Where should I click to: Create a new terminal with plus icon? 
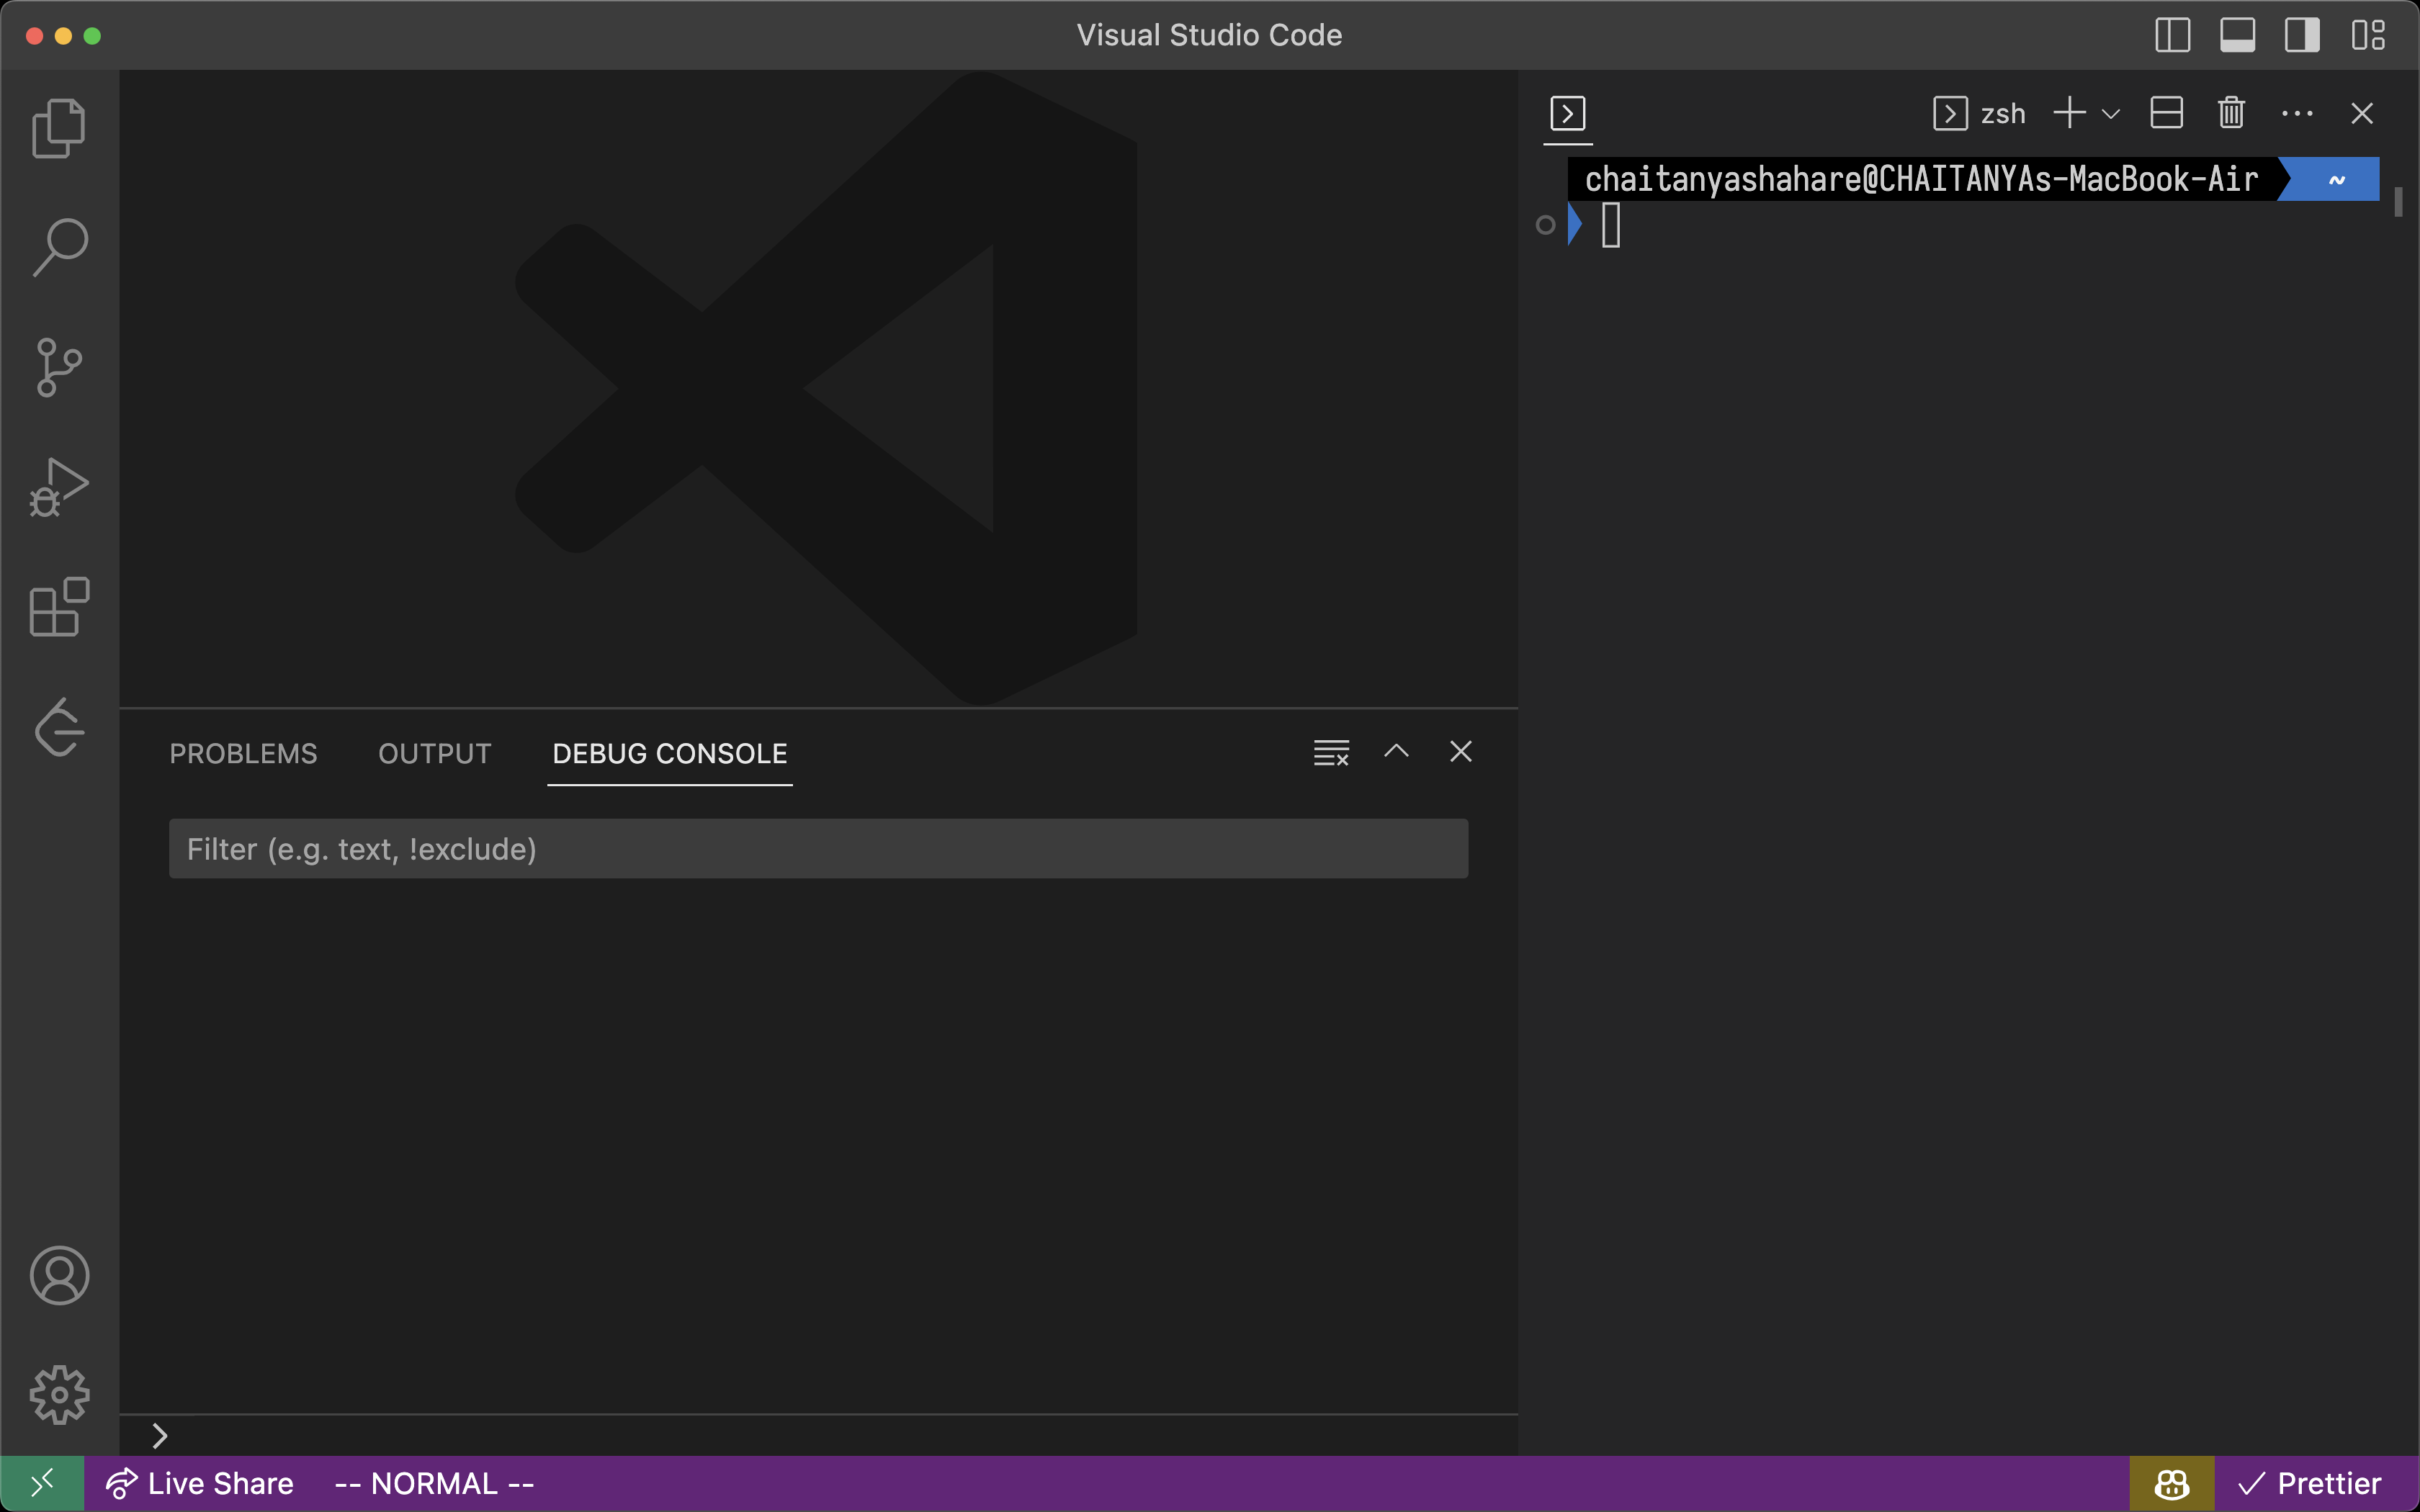pyautogui.click(x=2069, y=113)
